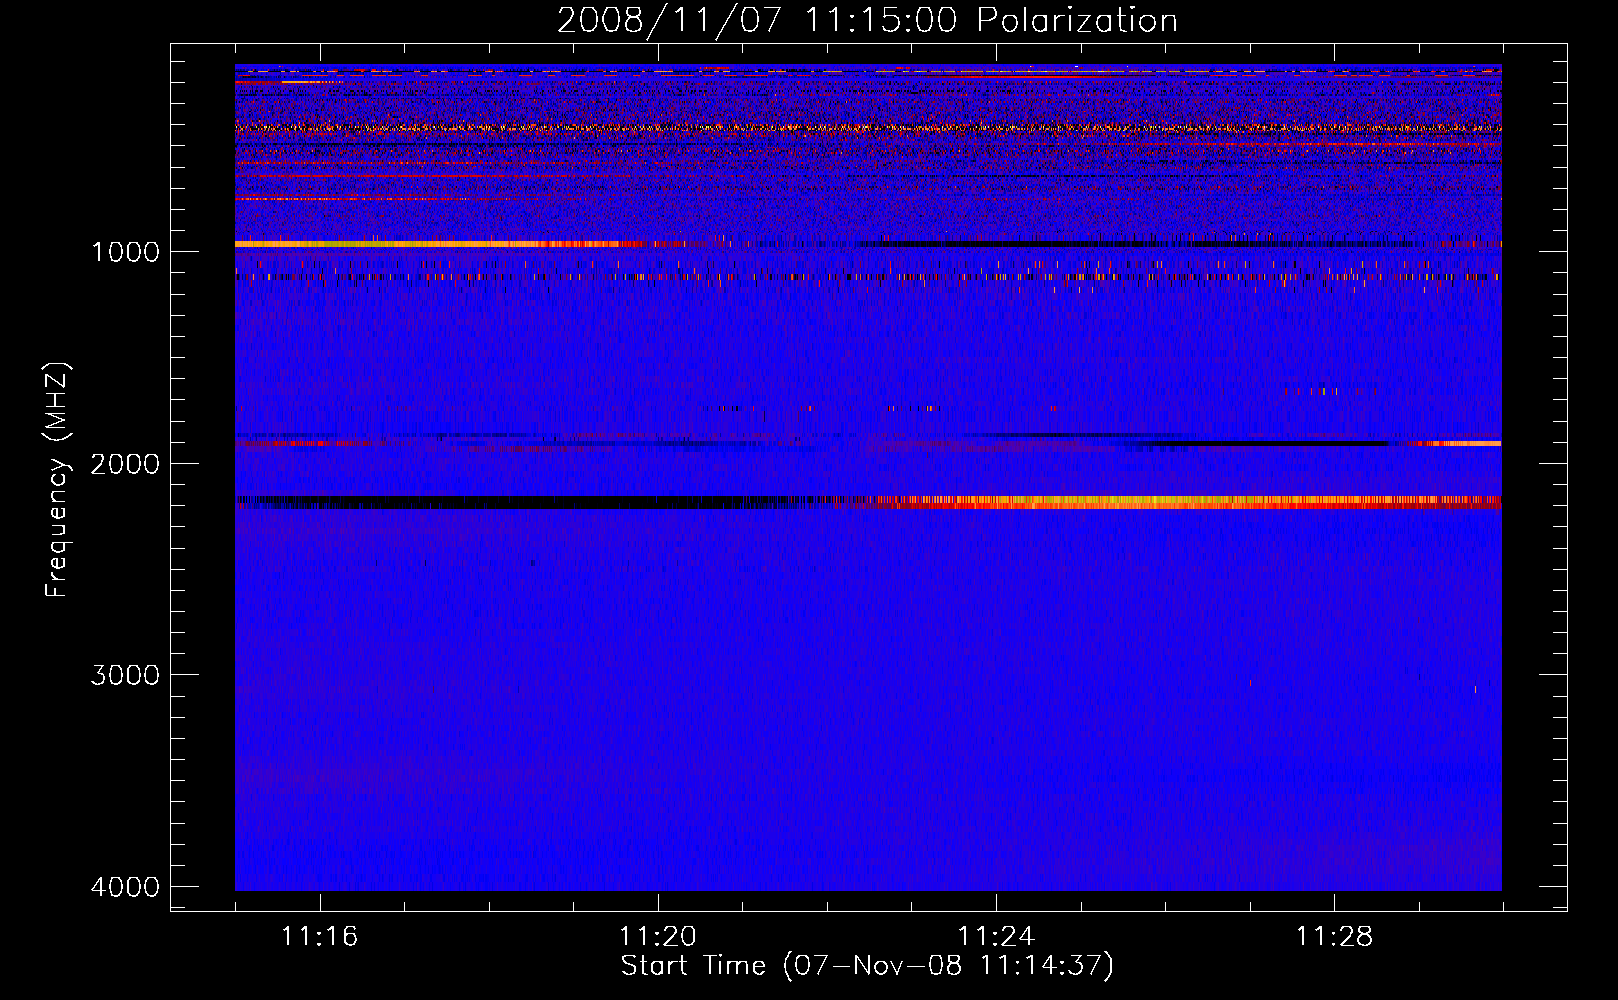Click the 2000 frequency tick label
This screenshot has width=1618, height=1000.
pyautogui.click(x=125, y=463)
